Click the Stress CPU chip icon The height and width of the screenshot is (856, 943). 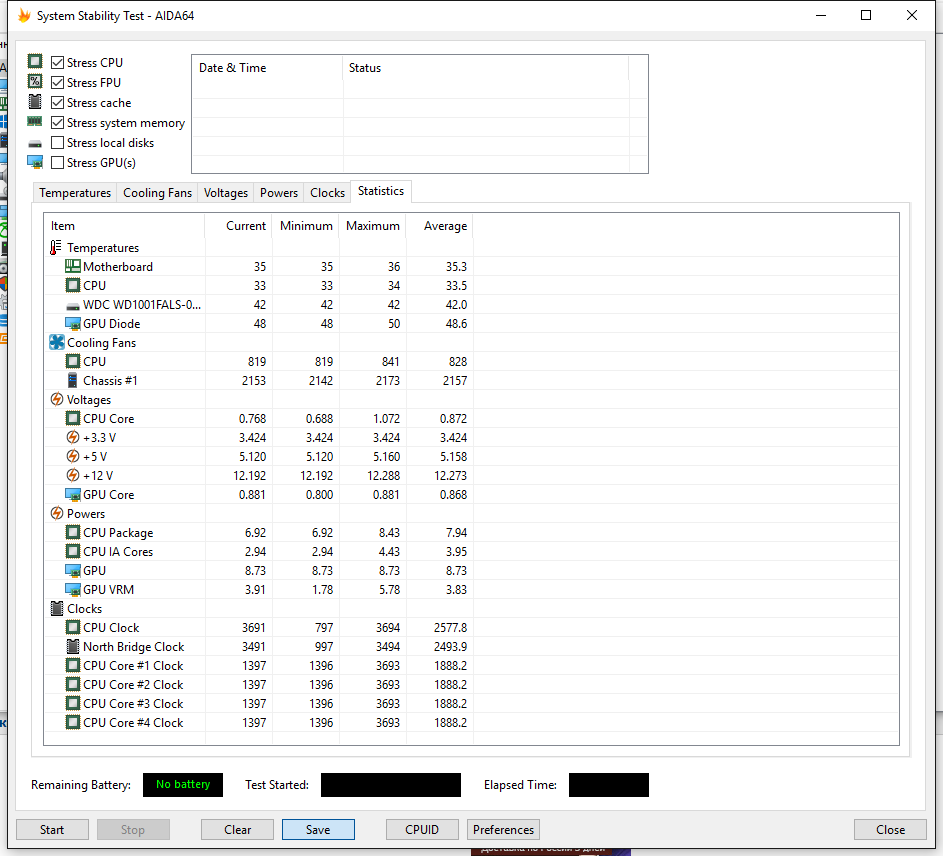pyautogui.click(x=35, y=62)
